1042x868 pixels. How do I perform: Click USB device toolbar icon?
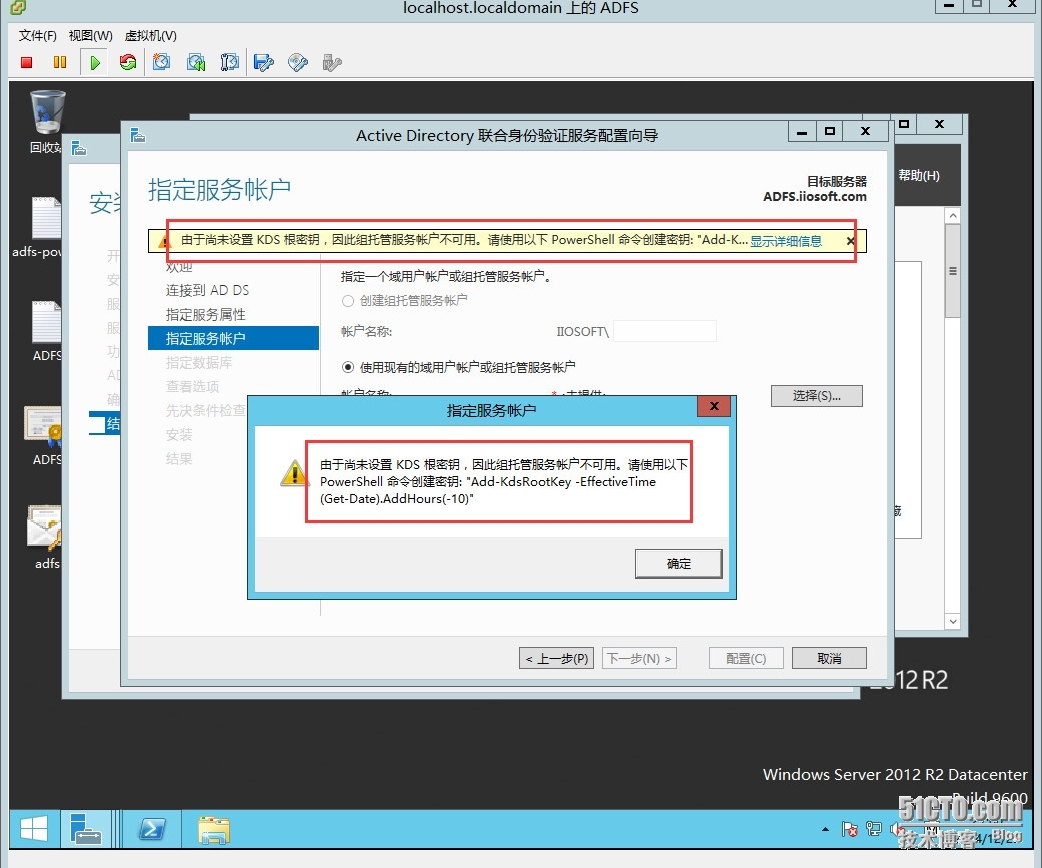(x=332, y=62)
